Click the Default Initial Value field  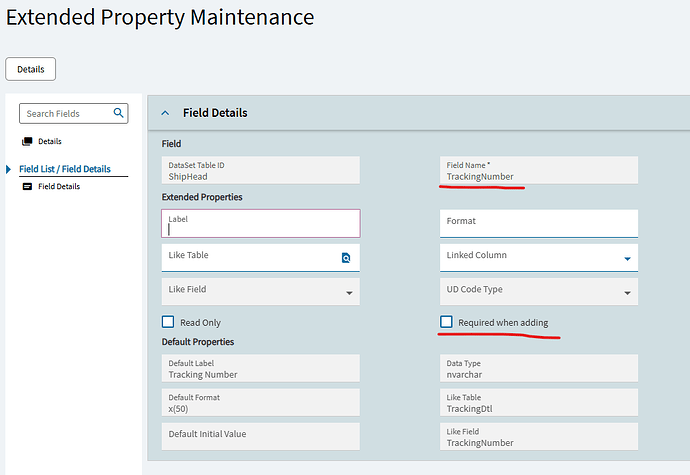coord(260,434)
